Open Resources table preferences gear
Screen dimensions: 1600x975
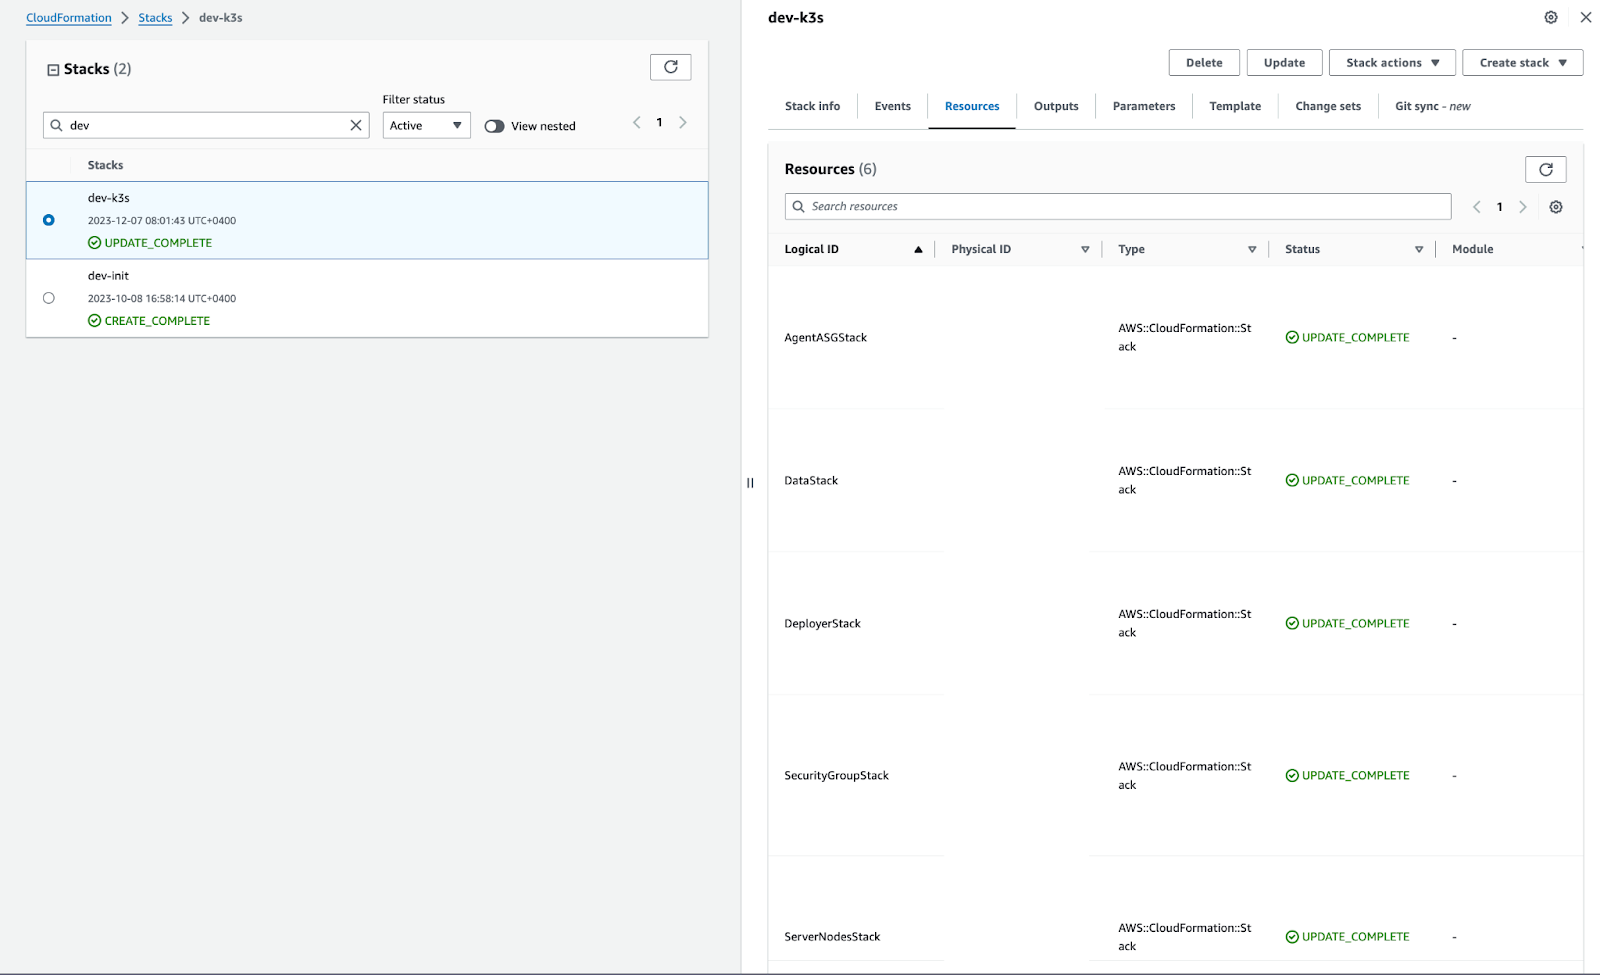pos(1555,206)
